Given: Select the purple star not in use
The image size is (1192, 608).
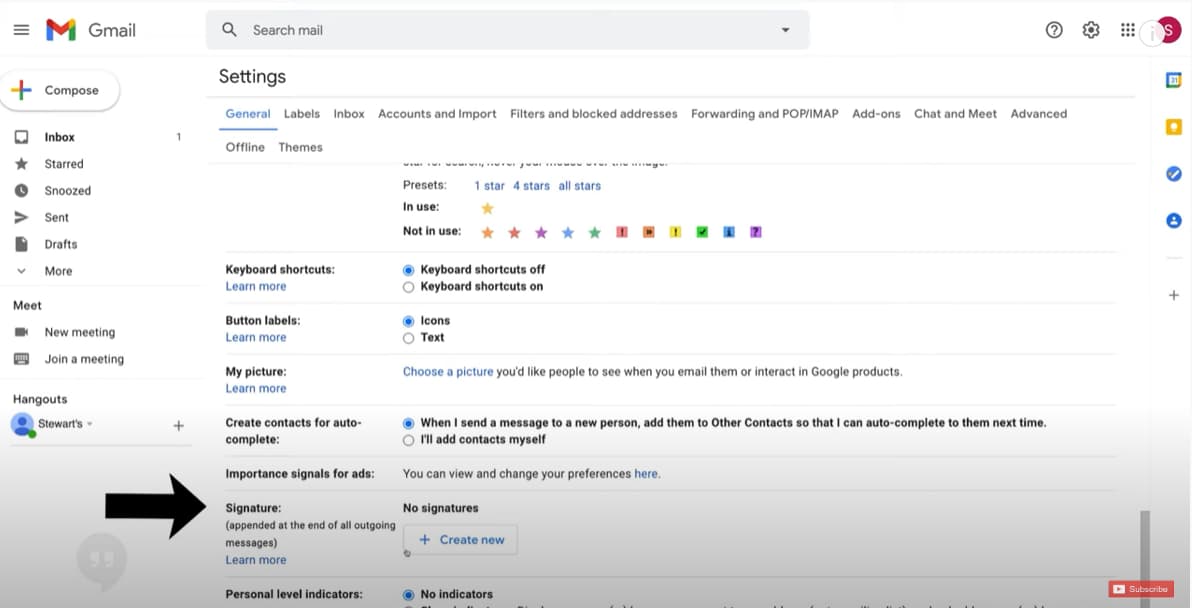Looking at the screenshot, I should pyautogui.click(x=541, y=233).
